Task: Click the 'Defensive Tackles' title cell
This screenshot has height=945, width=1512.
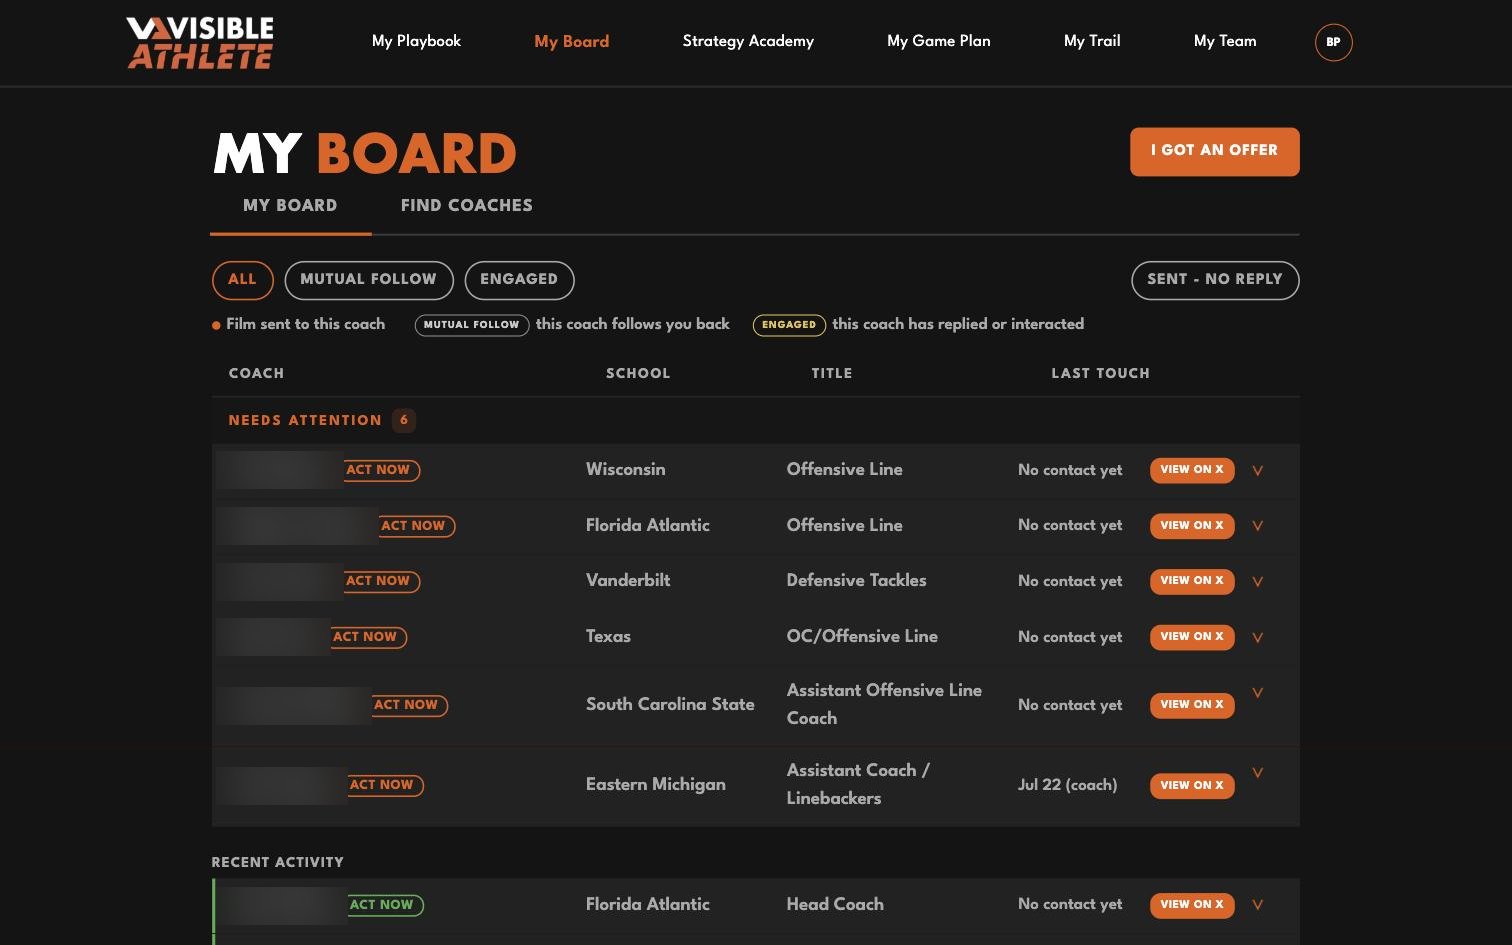Action: 856,580
